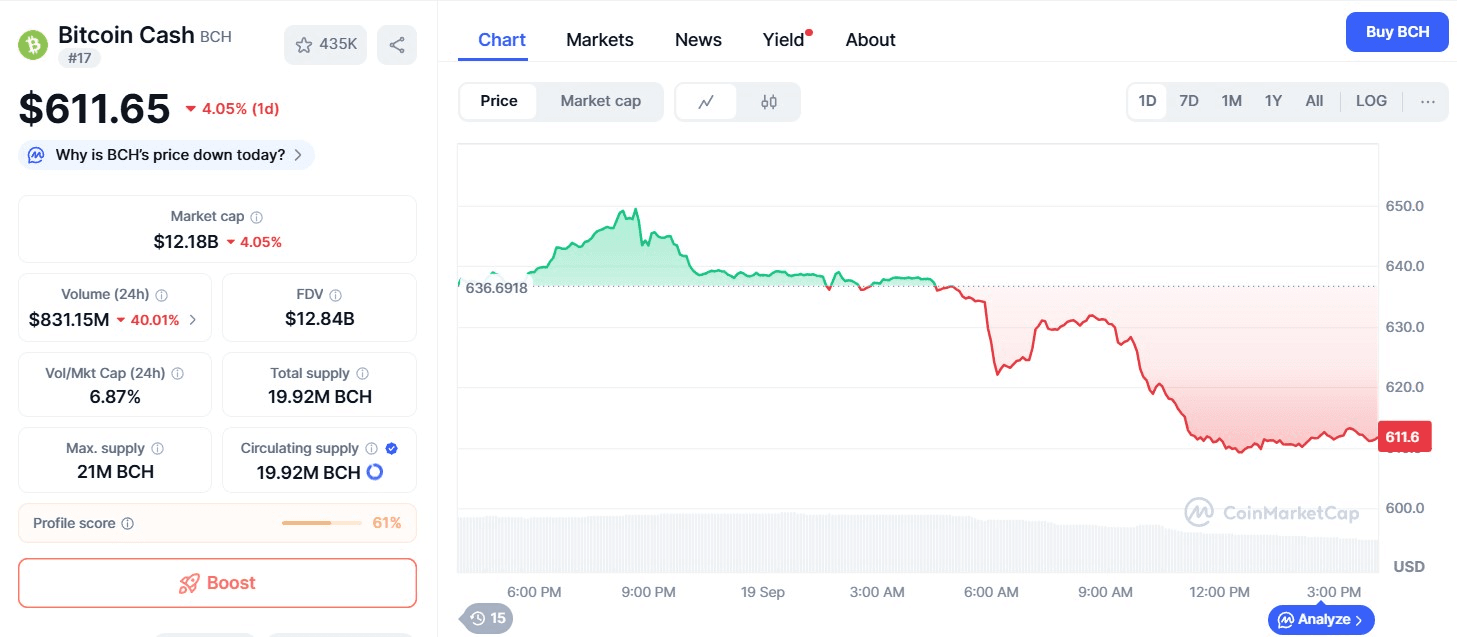The image size is (1457, 637).
Task: Switch to candlestick chart icon
Action: click(769, 101)
